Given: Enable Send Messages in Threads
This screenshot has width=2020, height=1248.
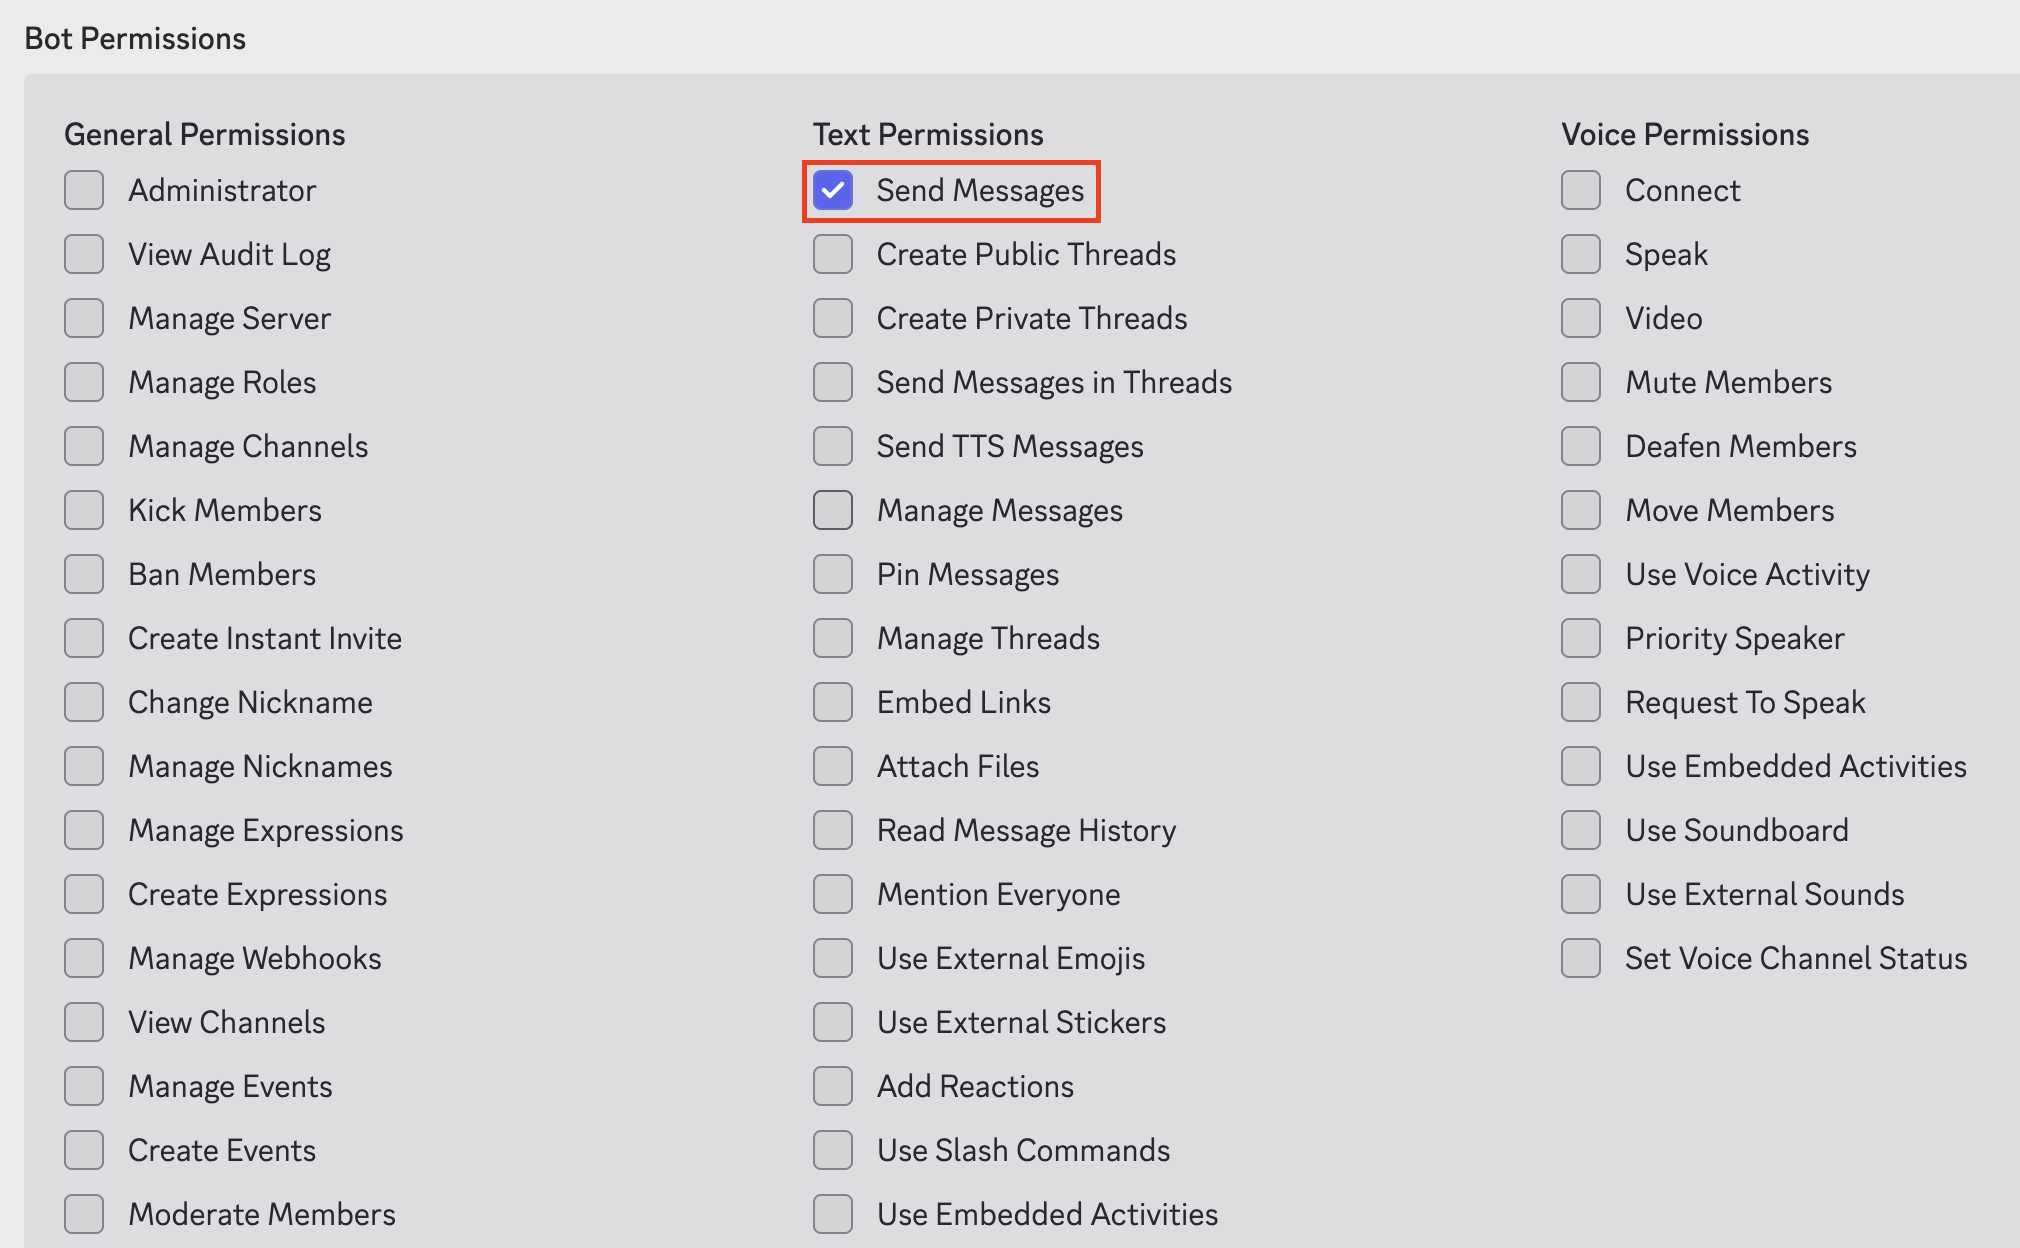Looking at the screenshot, I should [x=833, y=382].
